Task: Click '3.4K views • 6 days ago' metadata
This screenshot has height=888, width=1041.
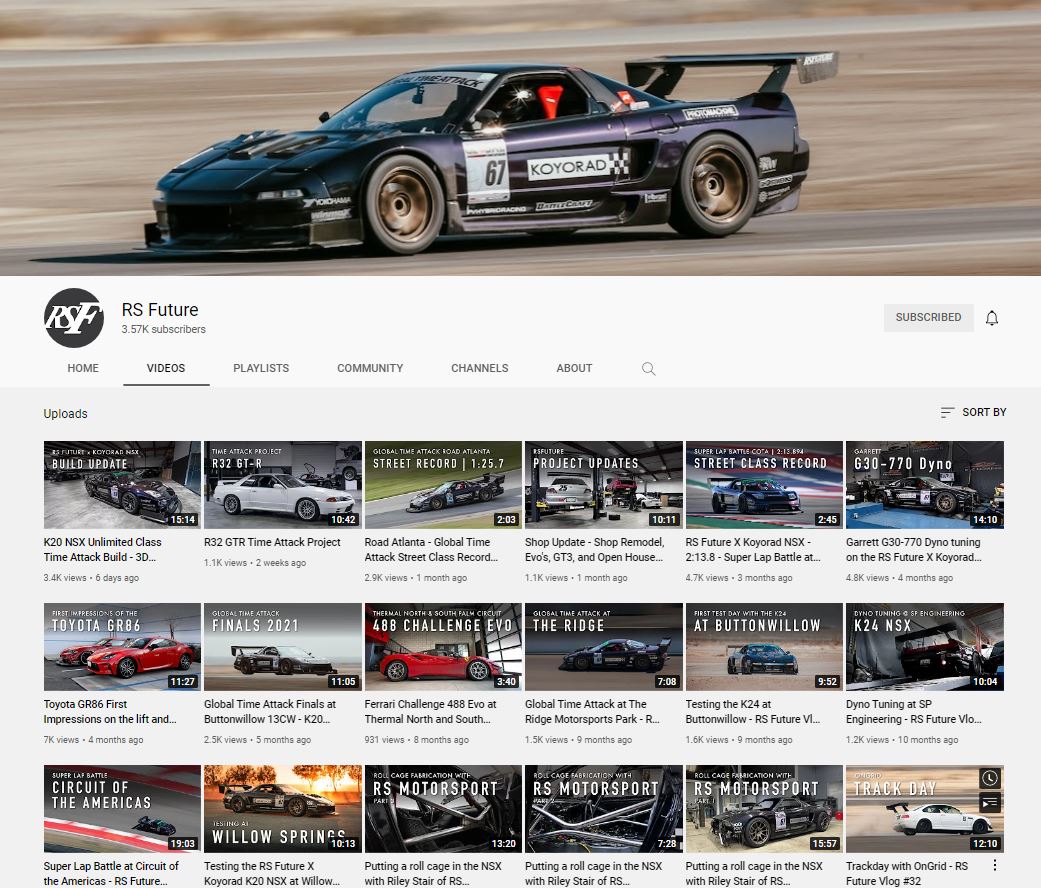Action: (x=91, y=578)
